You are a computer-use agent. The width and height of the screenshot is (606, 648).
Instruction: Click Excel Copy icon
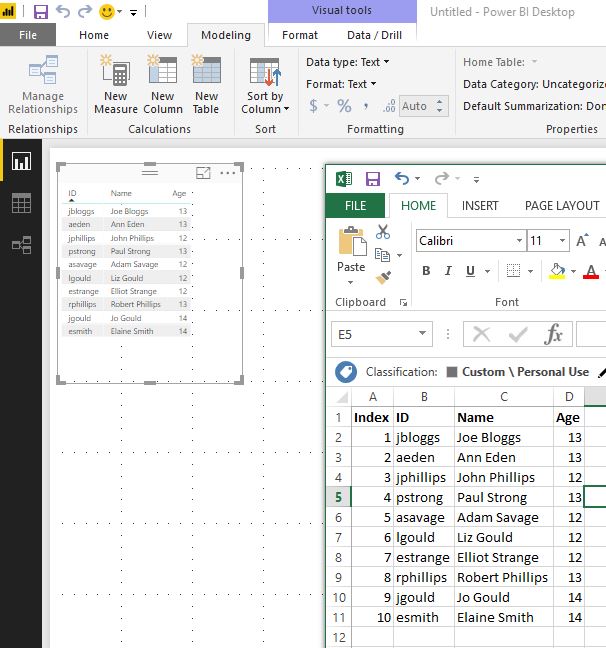click(x=382, y=255)
